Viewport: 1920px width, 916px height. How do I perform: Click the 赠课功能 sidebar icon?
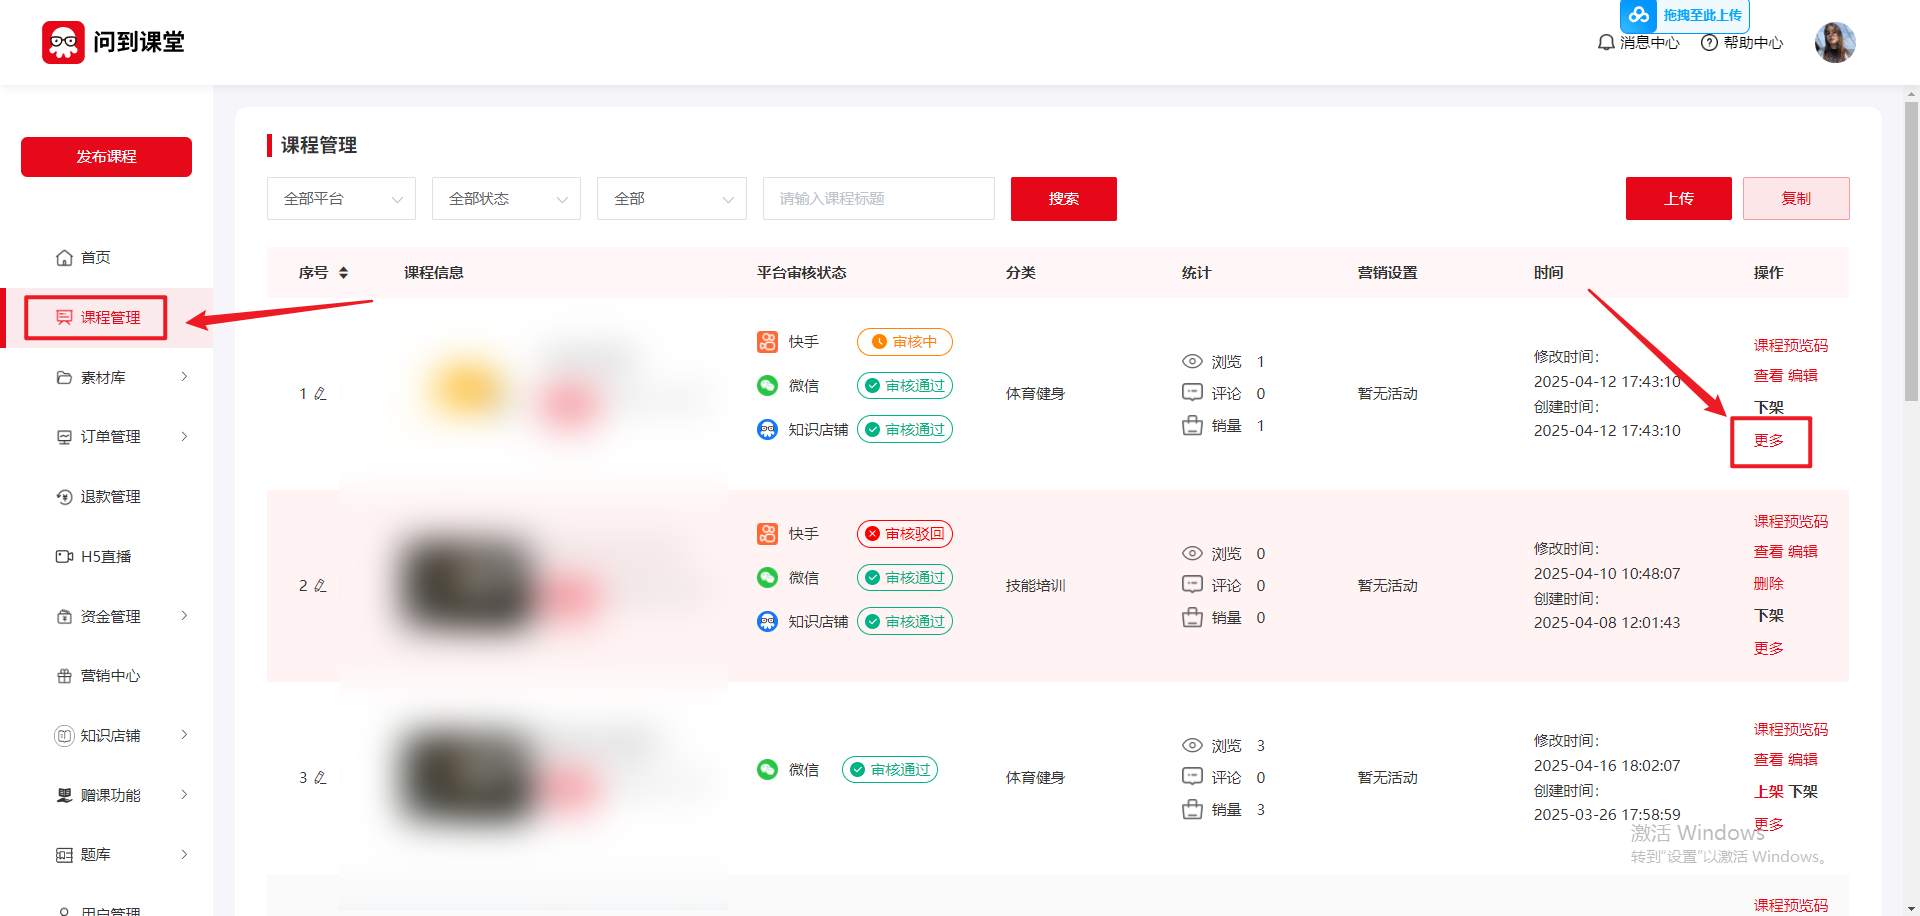(x=64, y=795)
